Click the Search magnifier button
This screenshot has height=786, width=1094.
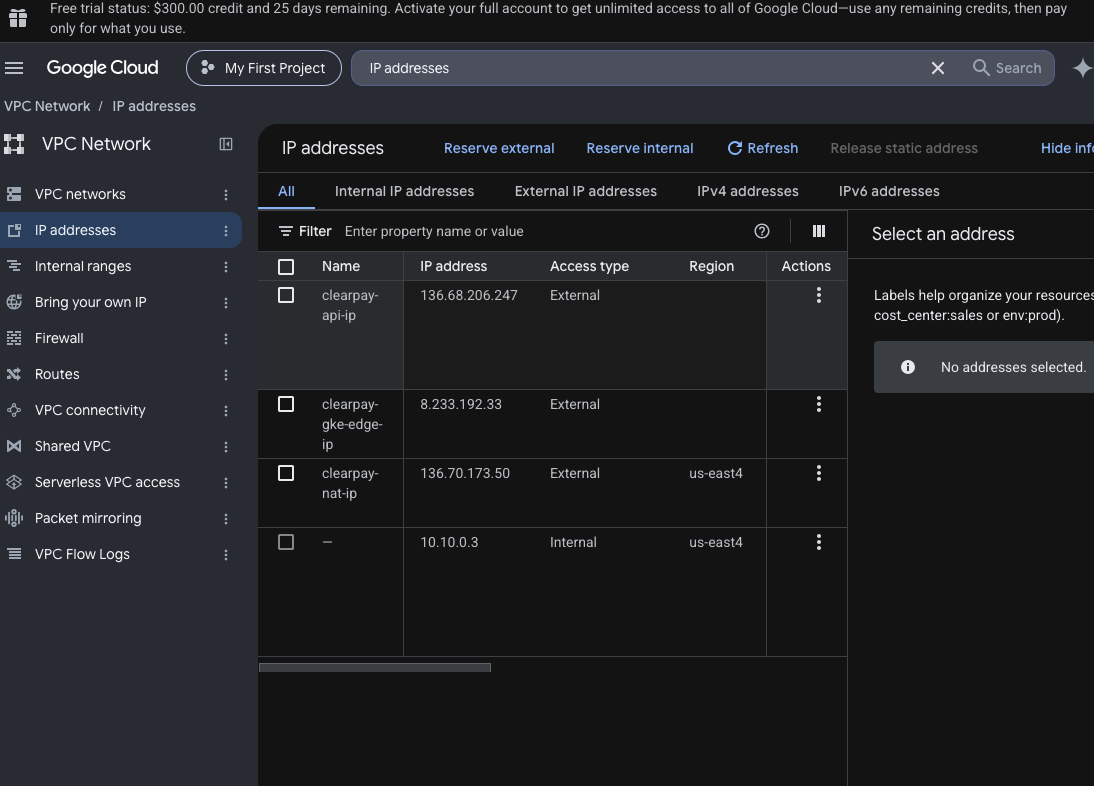[1007, 68]
